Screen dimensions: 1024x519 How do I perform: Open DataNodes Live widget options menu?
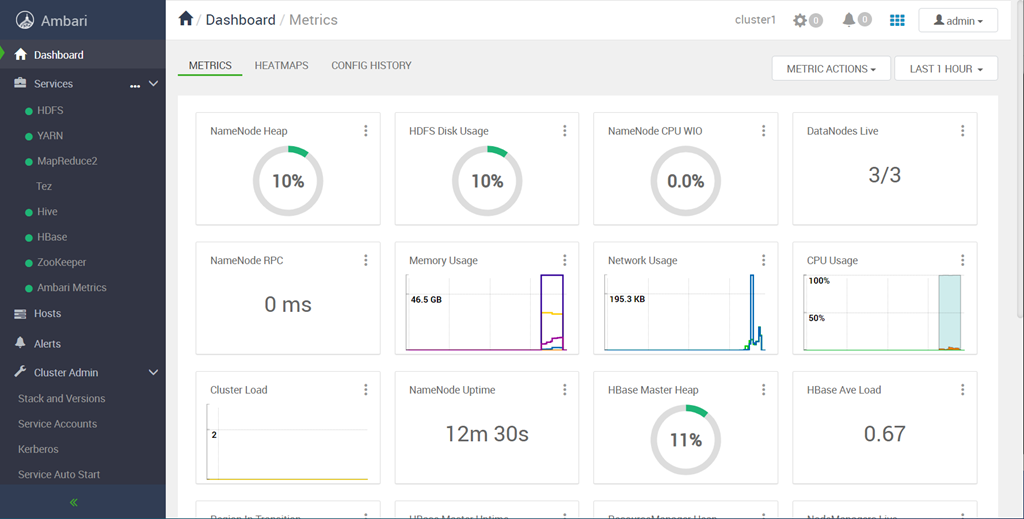[x=963, y=131]
